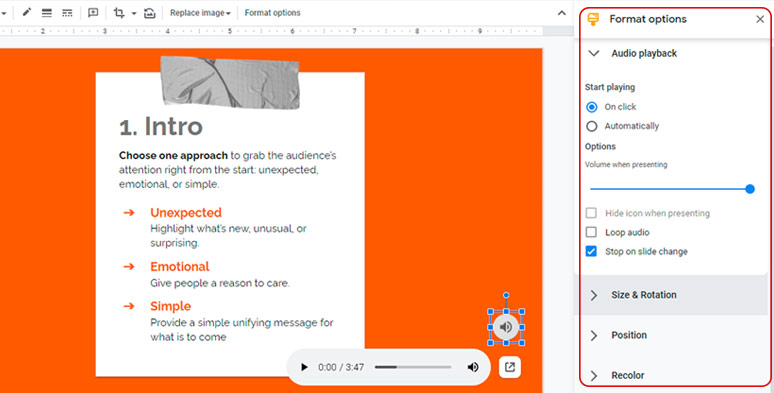The width and height of the screenshot is (774, 393).
Task: Collapse the toolbar with the up chevron
Action: [x=561, y=13]
